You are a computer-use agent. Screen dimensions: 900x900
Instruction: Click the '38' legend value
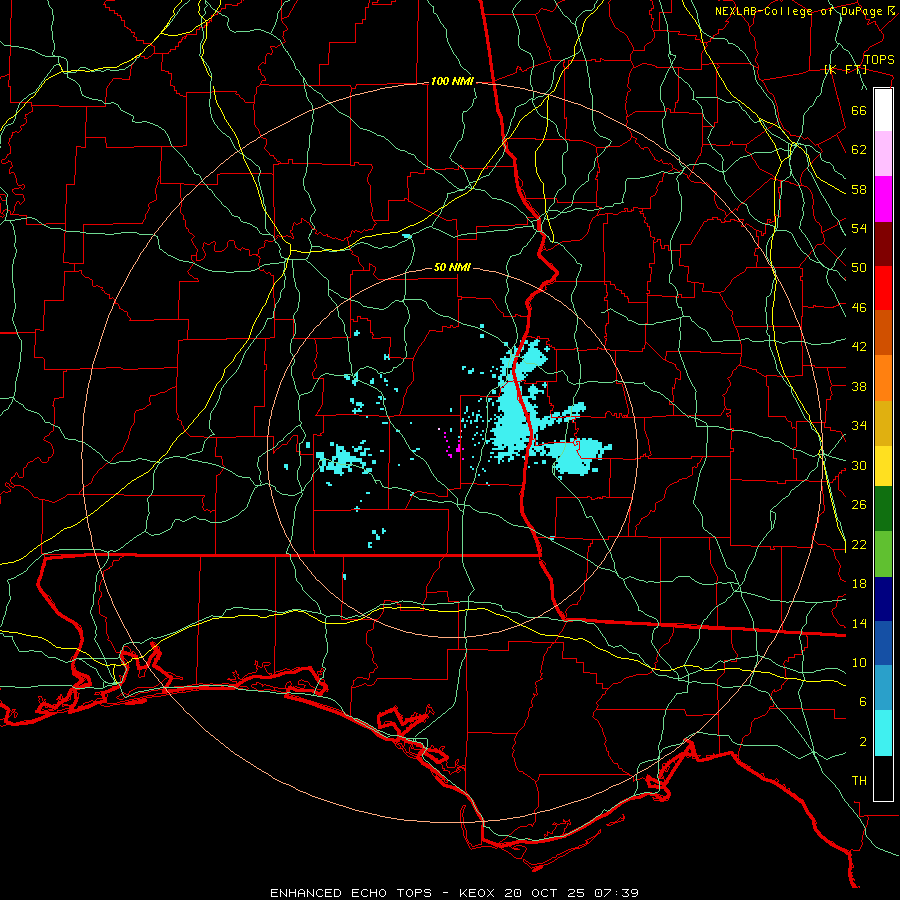coord(859,386)
